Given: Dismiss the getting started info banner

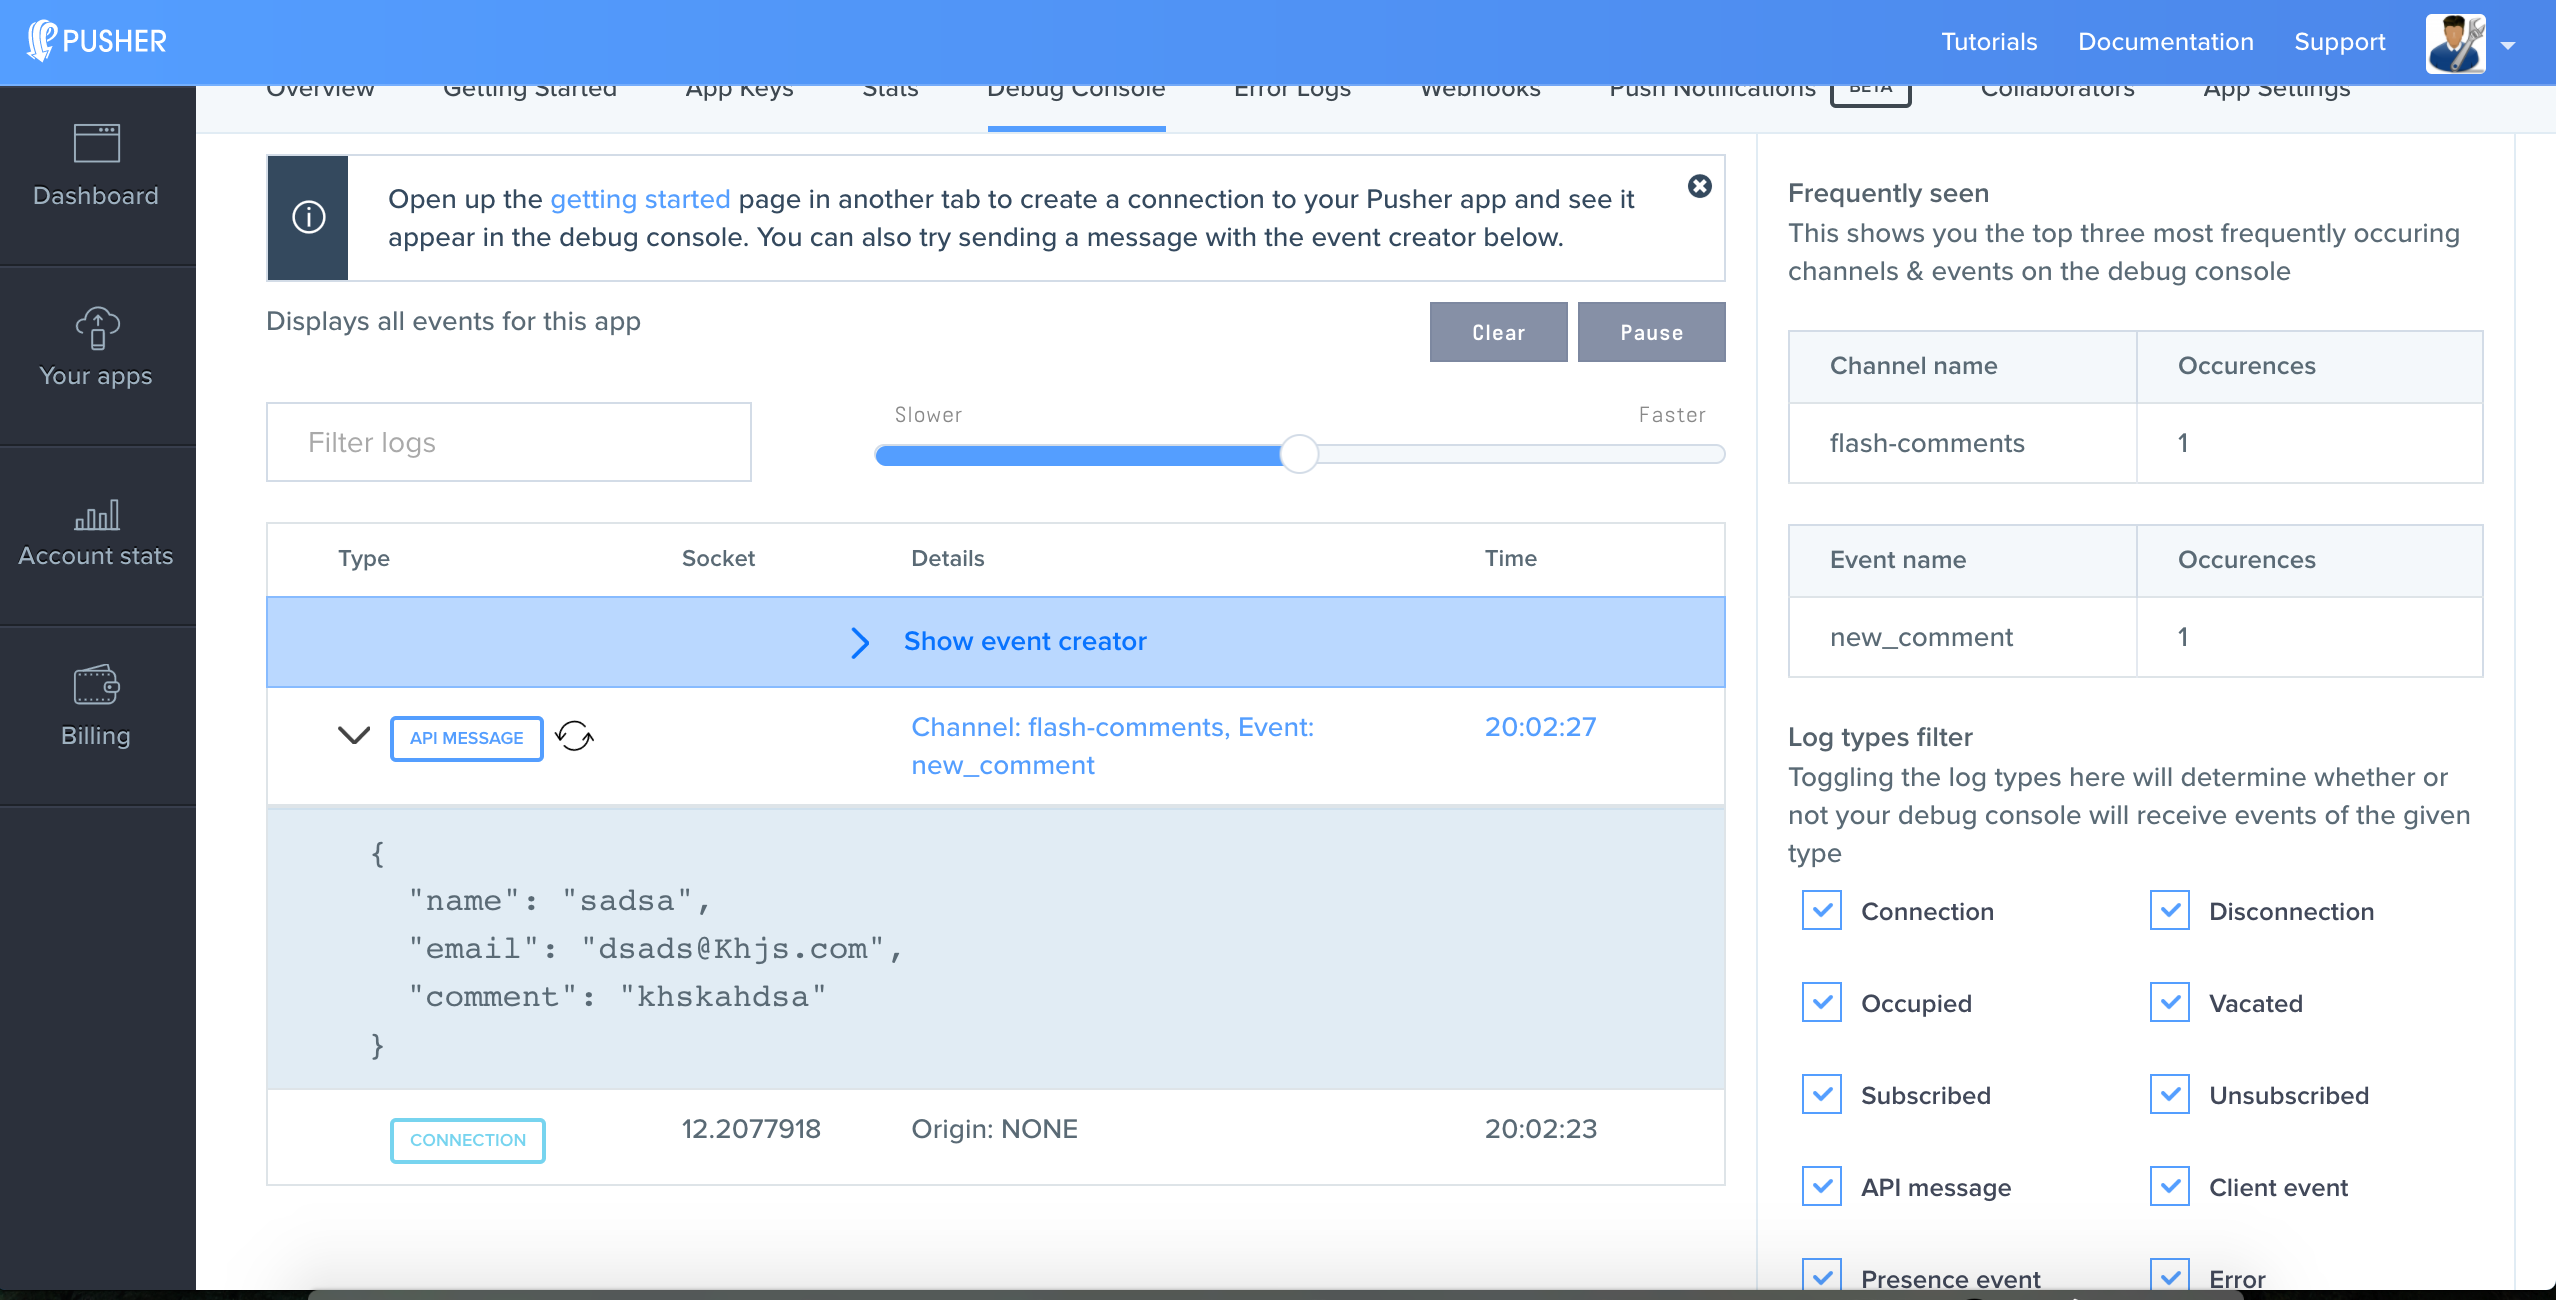Looking at the screenshot, I should tap(1700, 186).
